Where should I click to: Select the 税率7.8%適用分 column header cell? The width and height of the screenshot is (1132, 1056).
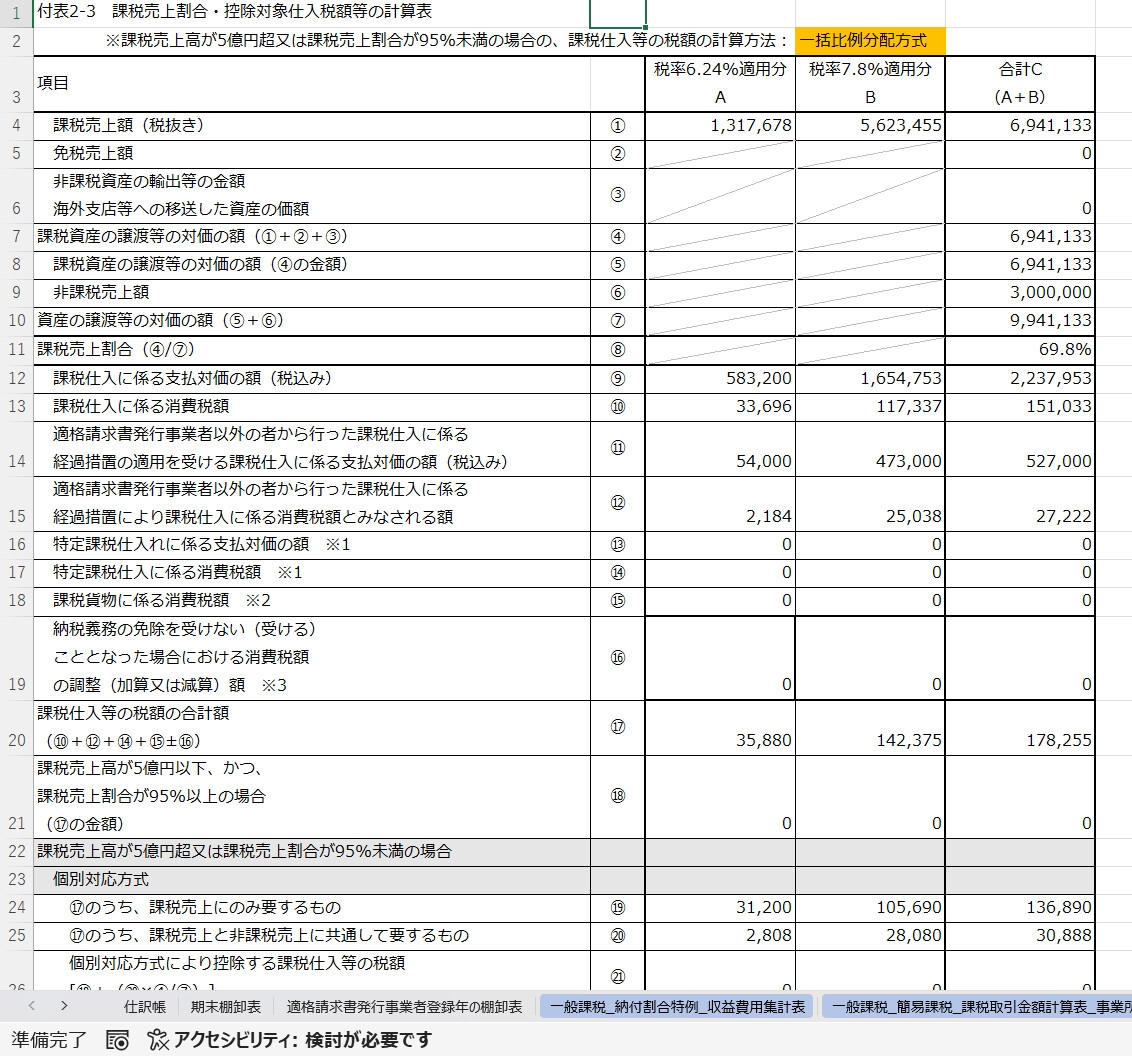(870, 84)
